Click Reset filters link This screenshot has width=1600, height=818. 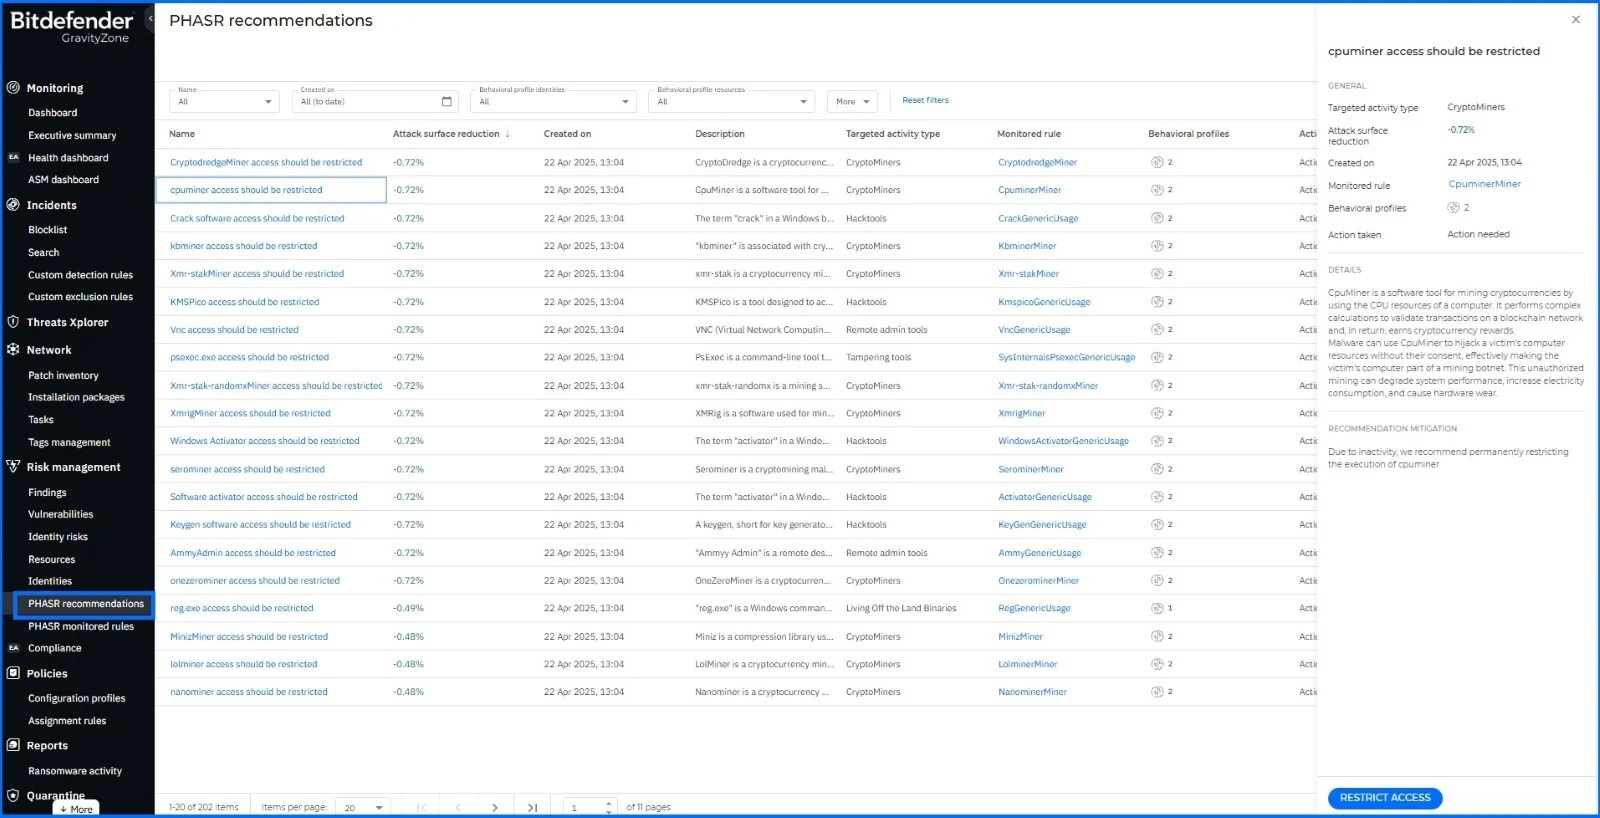925,101
